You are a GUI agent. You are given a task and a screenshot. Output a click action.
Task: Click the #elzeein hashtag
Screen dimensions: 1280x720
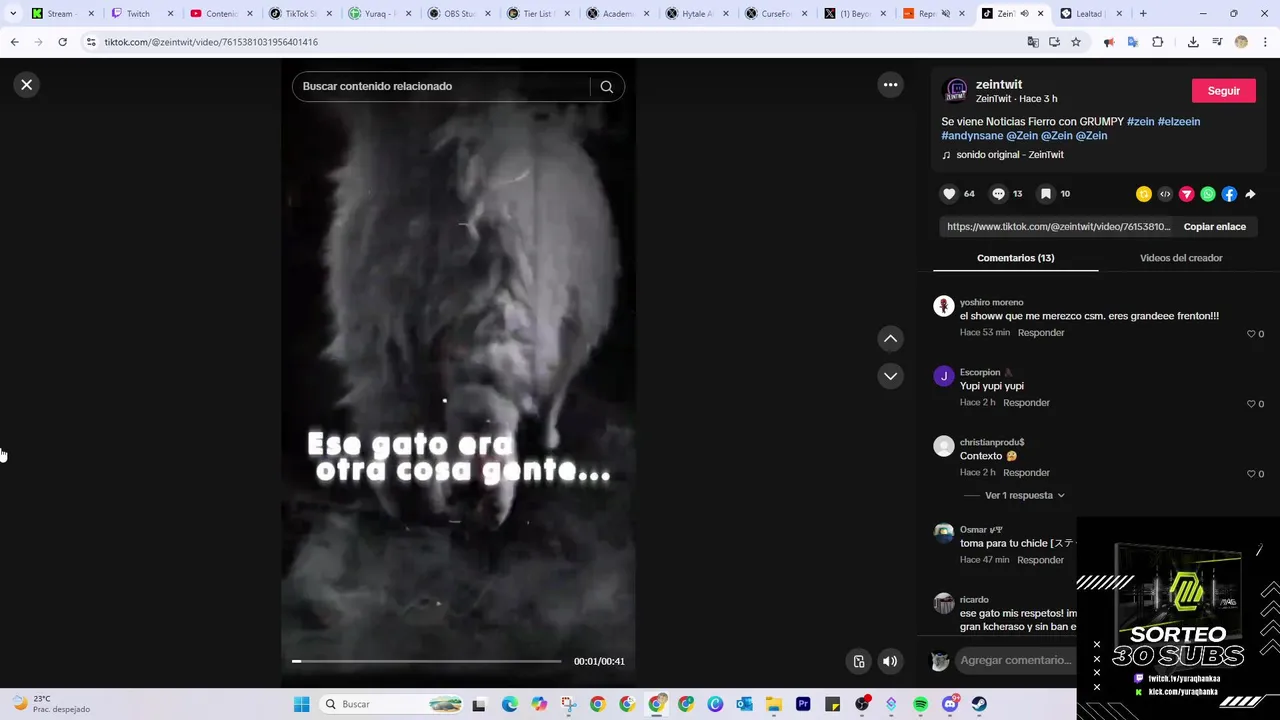pyautogui.click(x=1179, y=122)
